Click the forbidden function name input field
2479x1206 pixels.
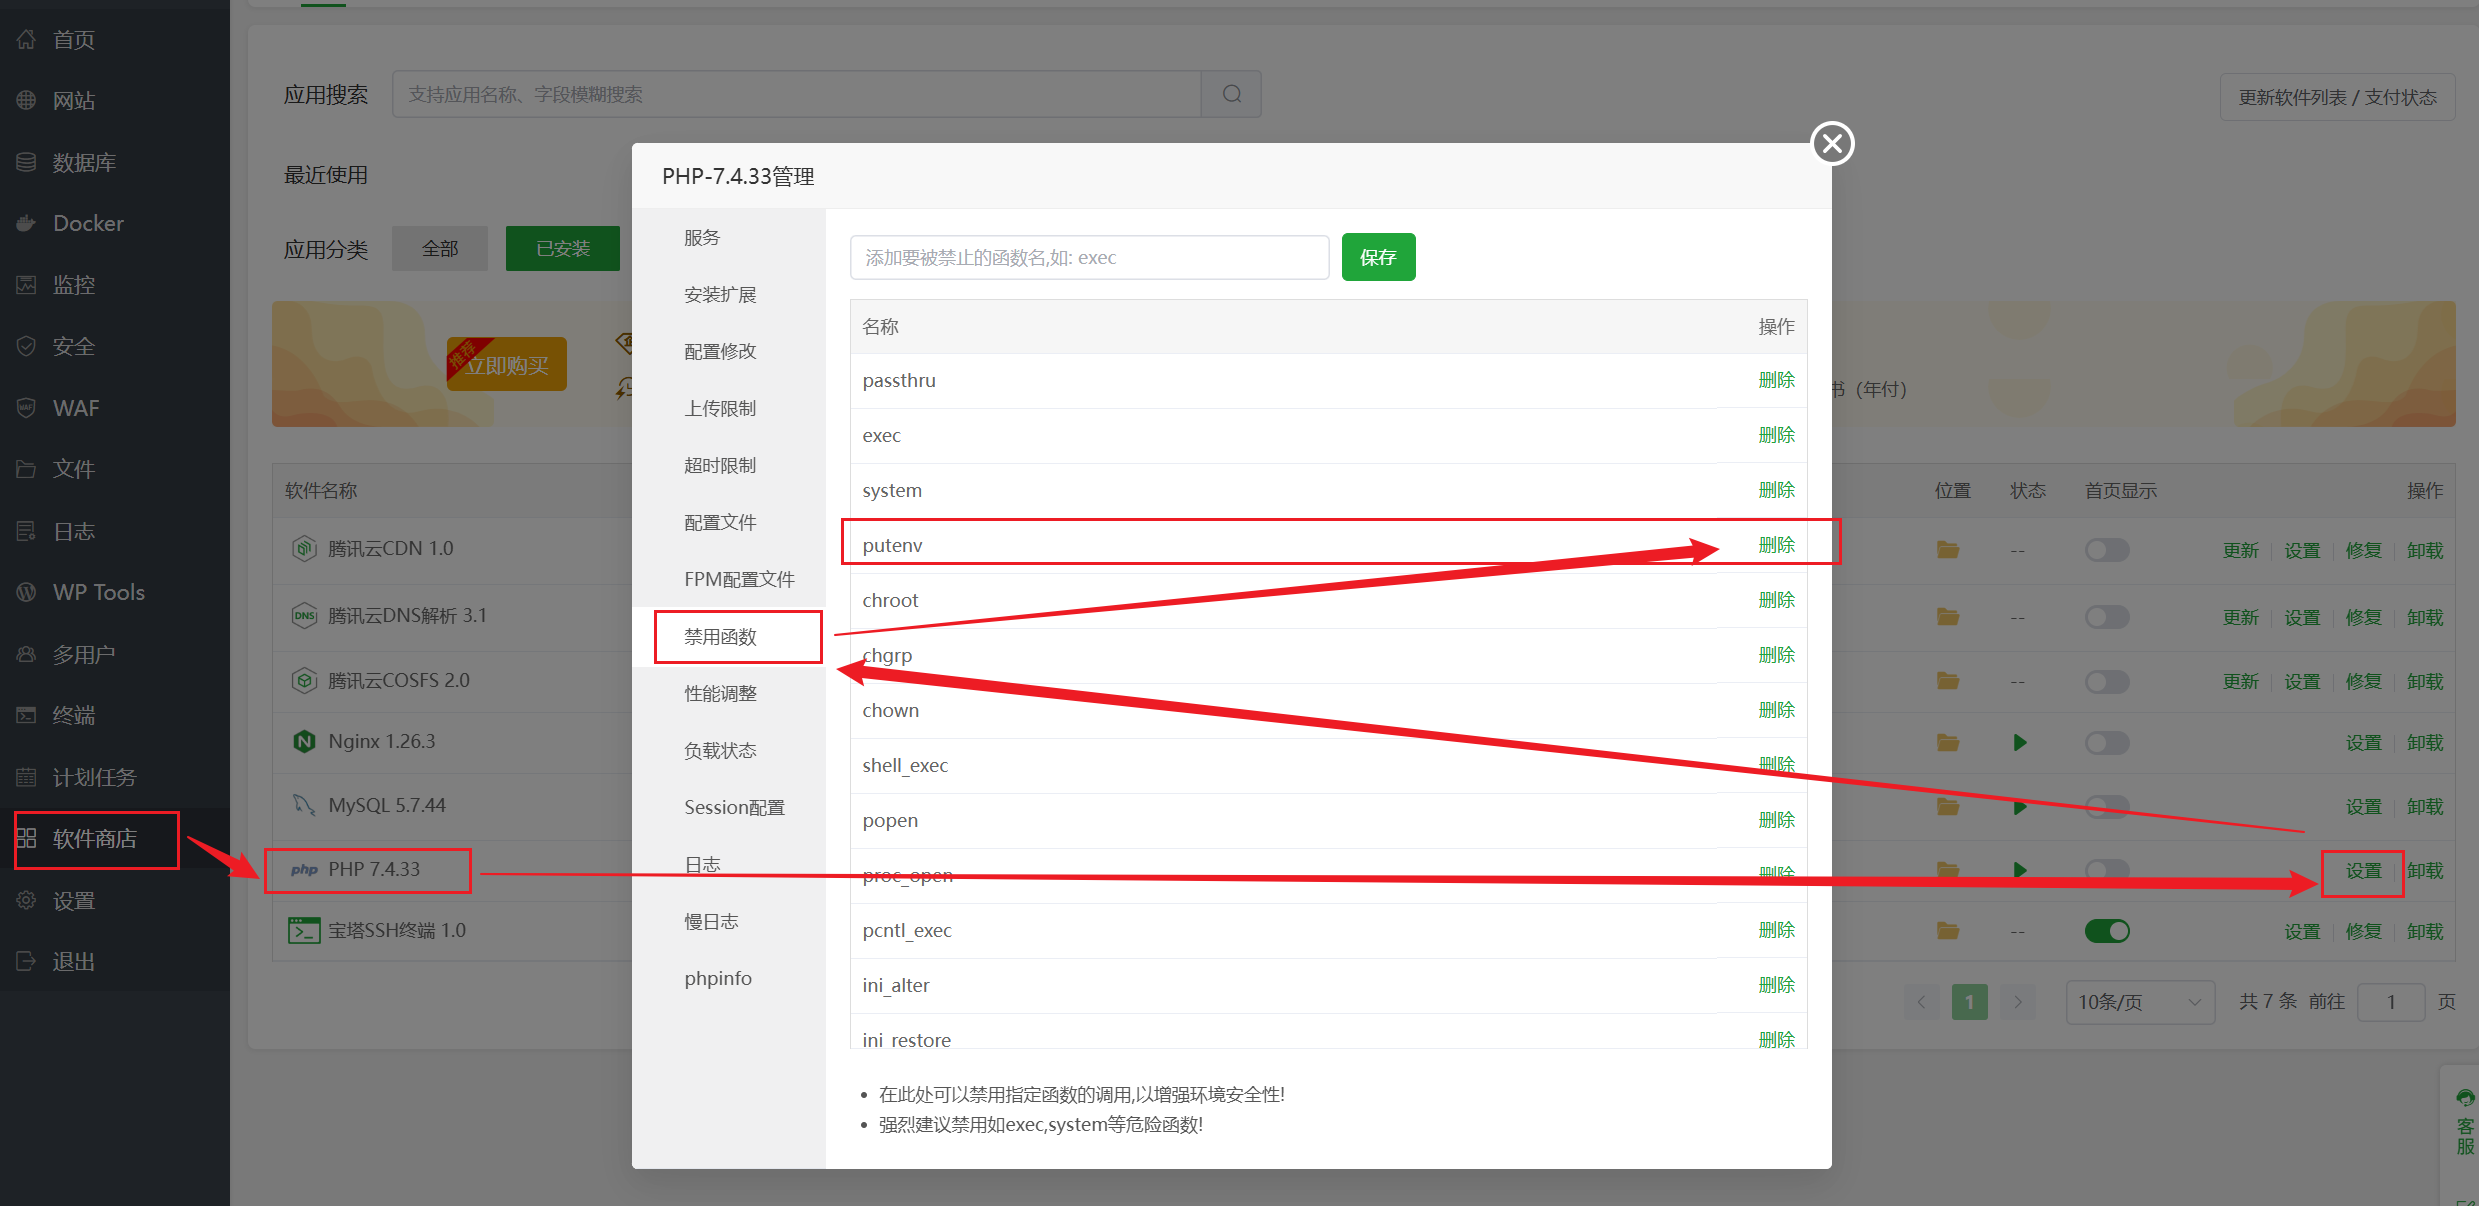point(1088,257)
